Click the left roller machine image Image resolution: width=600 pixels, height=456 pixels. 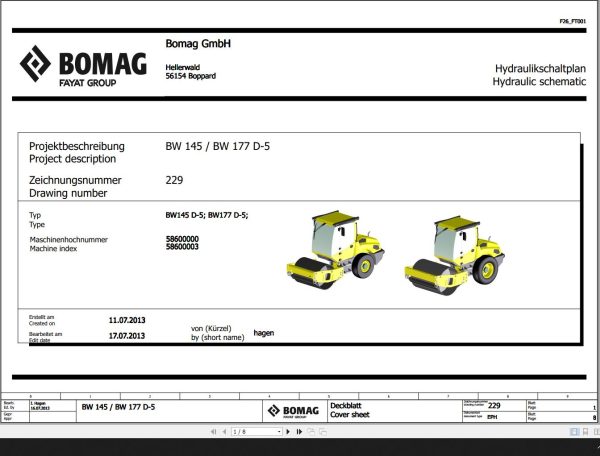coord(335,250)
